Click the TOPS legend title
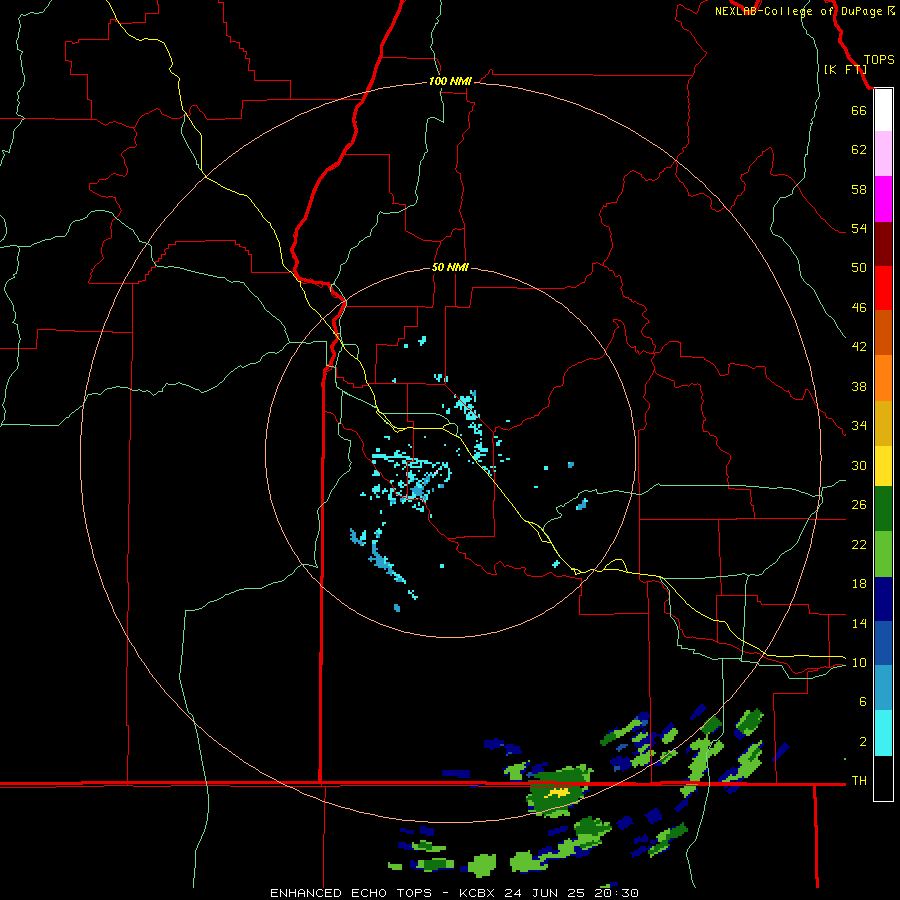The height and width of the screenshot is (900, 900). tap(879, 60)
